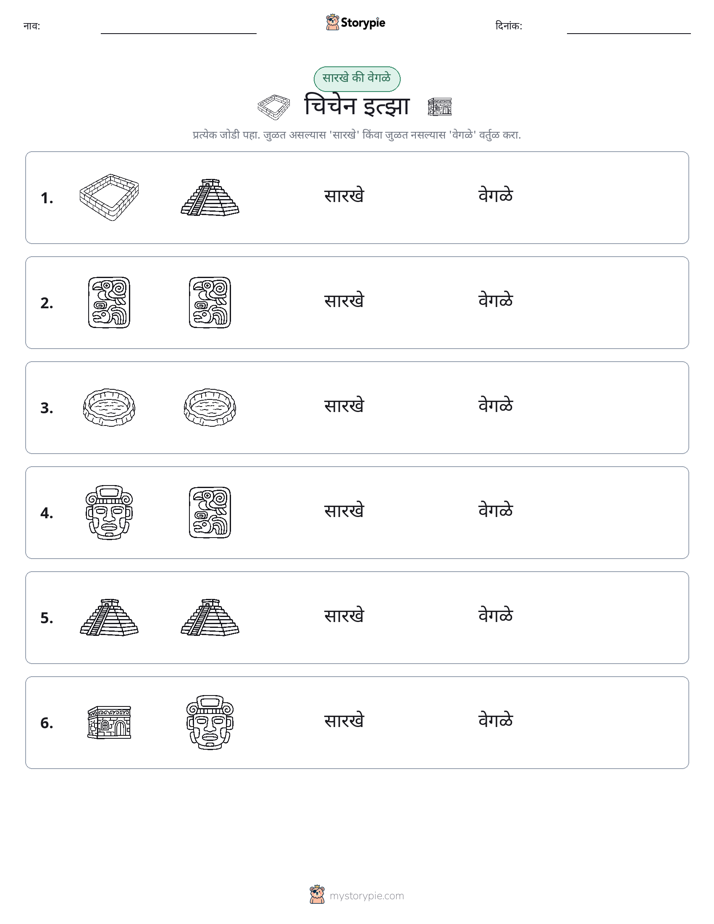This screenshot has width=714, height=924.
Task: Select 'वेगळे' for question 6
Action: tap(495, 721)
